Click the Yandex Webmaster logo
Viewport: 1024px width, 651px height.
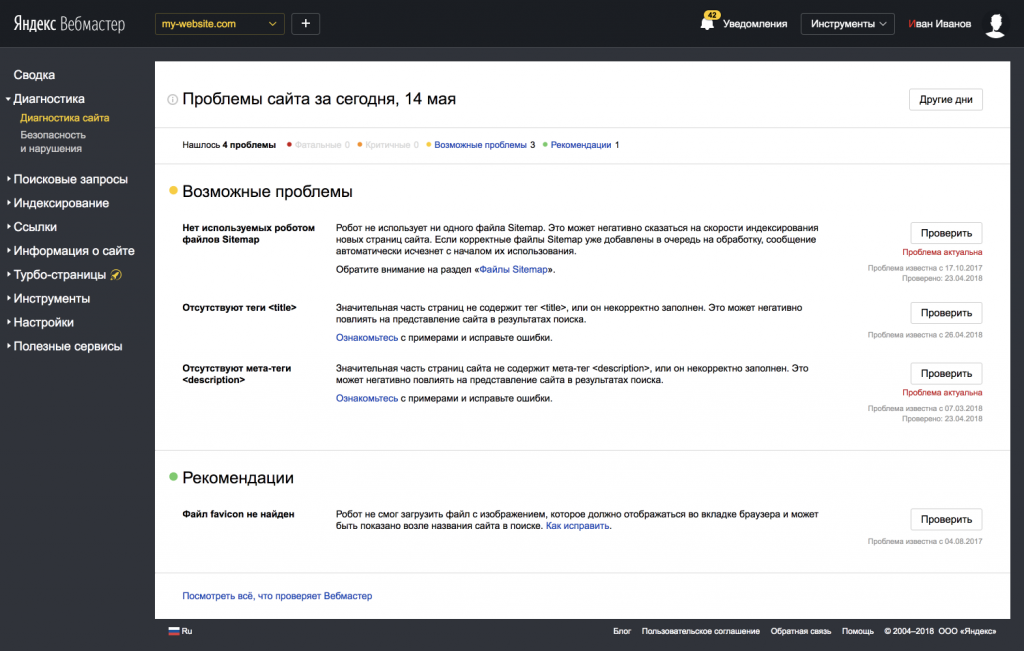[69, 24]
